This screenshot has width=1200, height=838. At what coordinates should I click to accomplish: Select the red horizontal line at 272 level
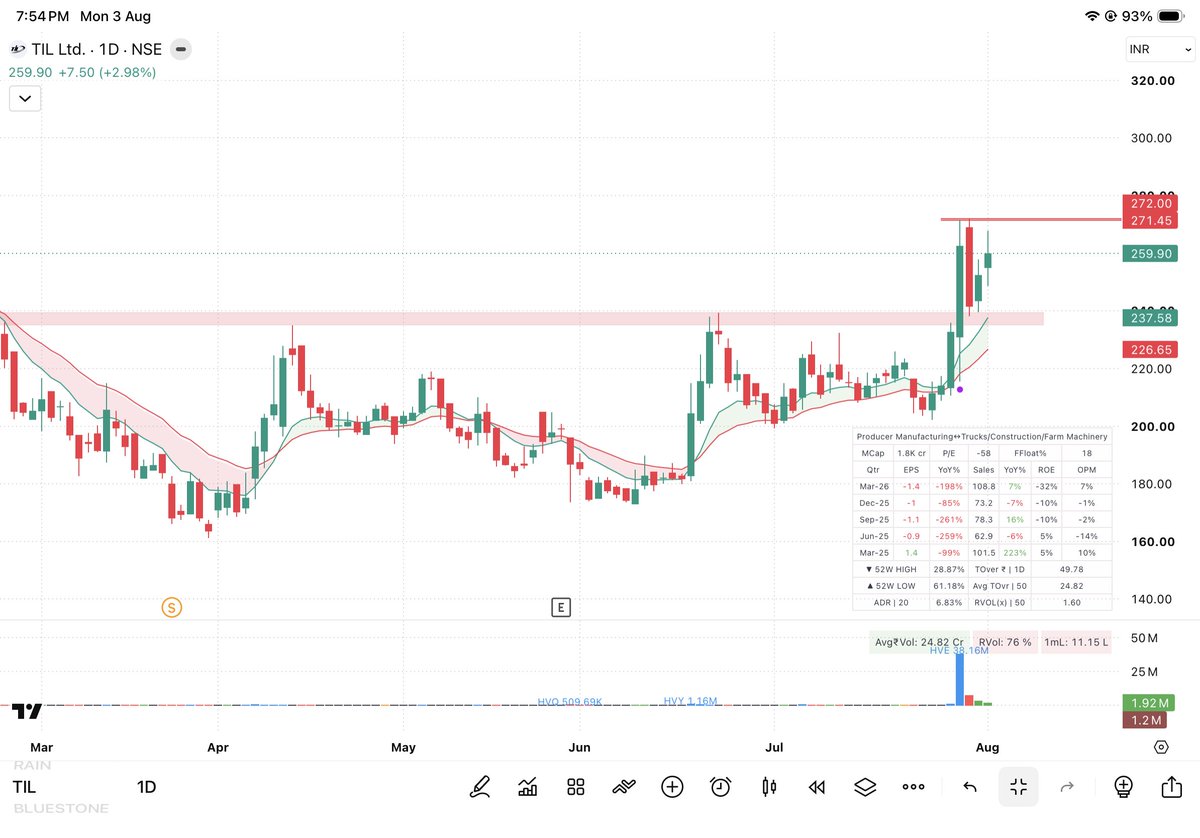coord(1030,219)
